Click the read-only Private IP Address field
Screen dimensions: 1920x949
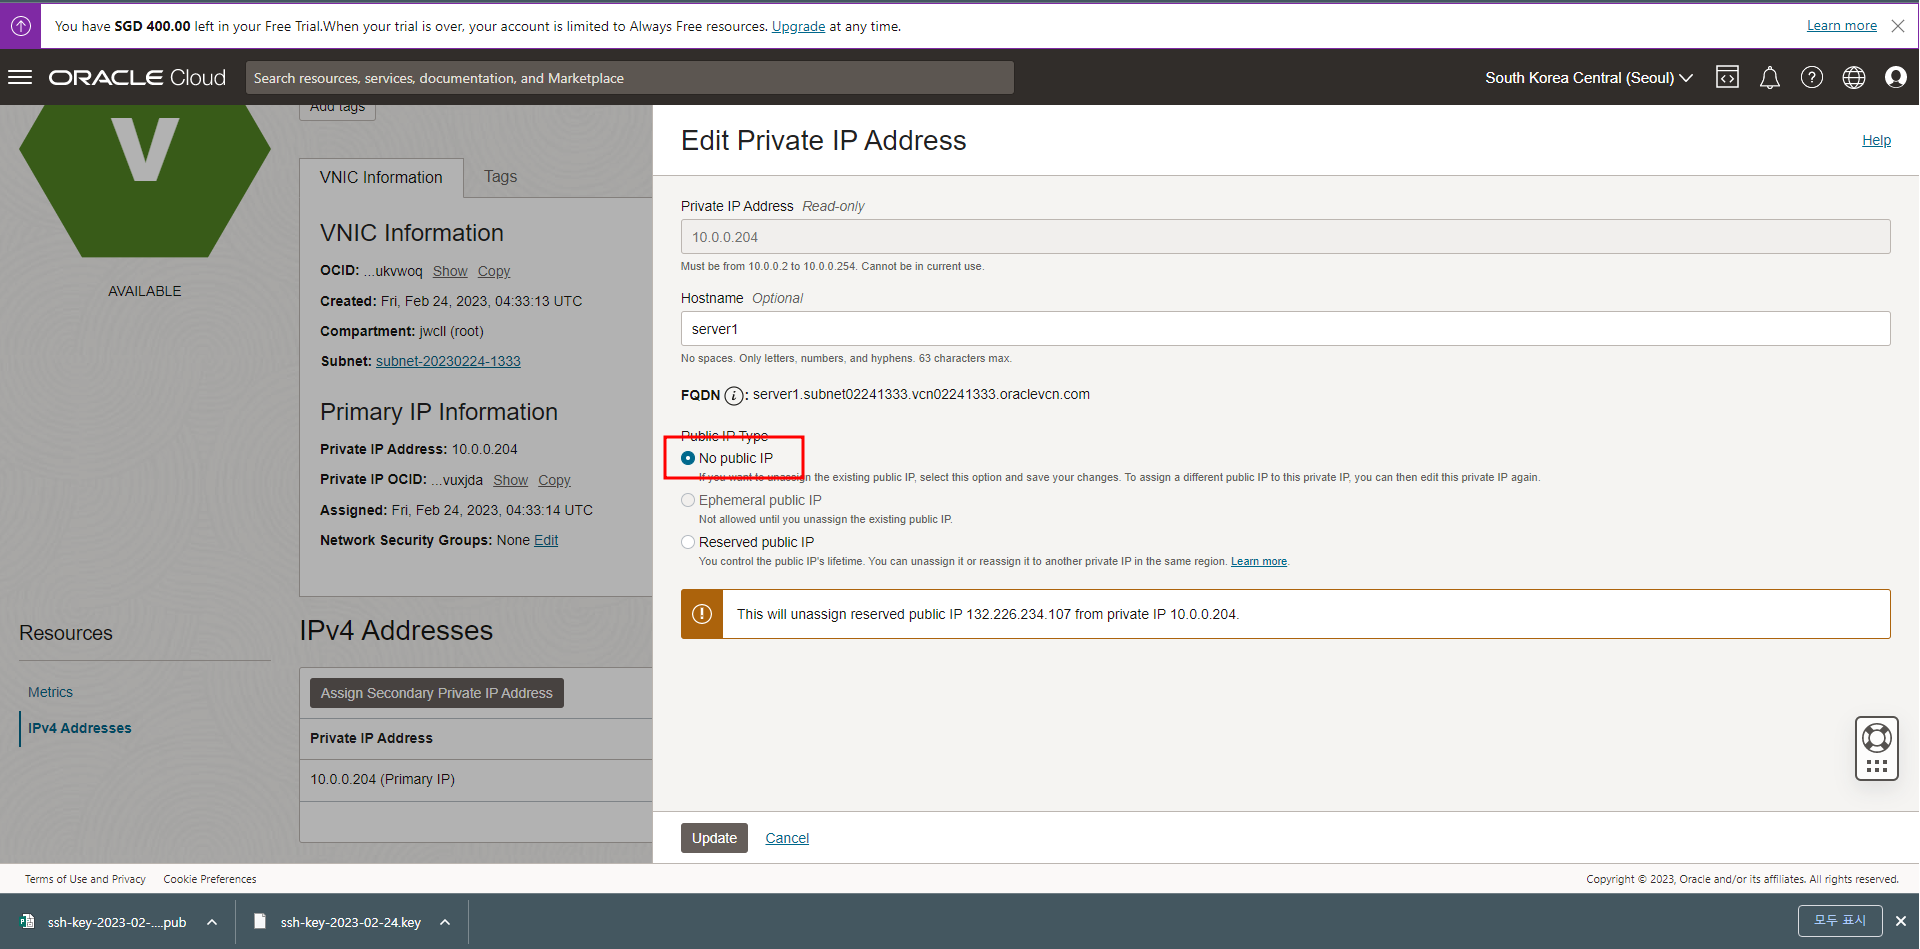coord(1285,237)
